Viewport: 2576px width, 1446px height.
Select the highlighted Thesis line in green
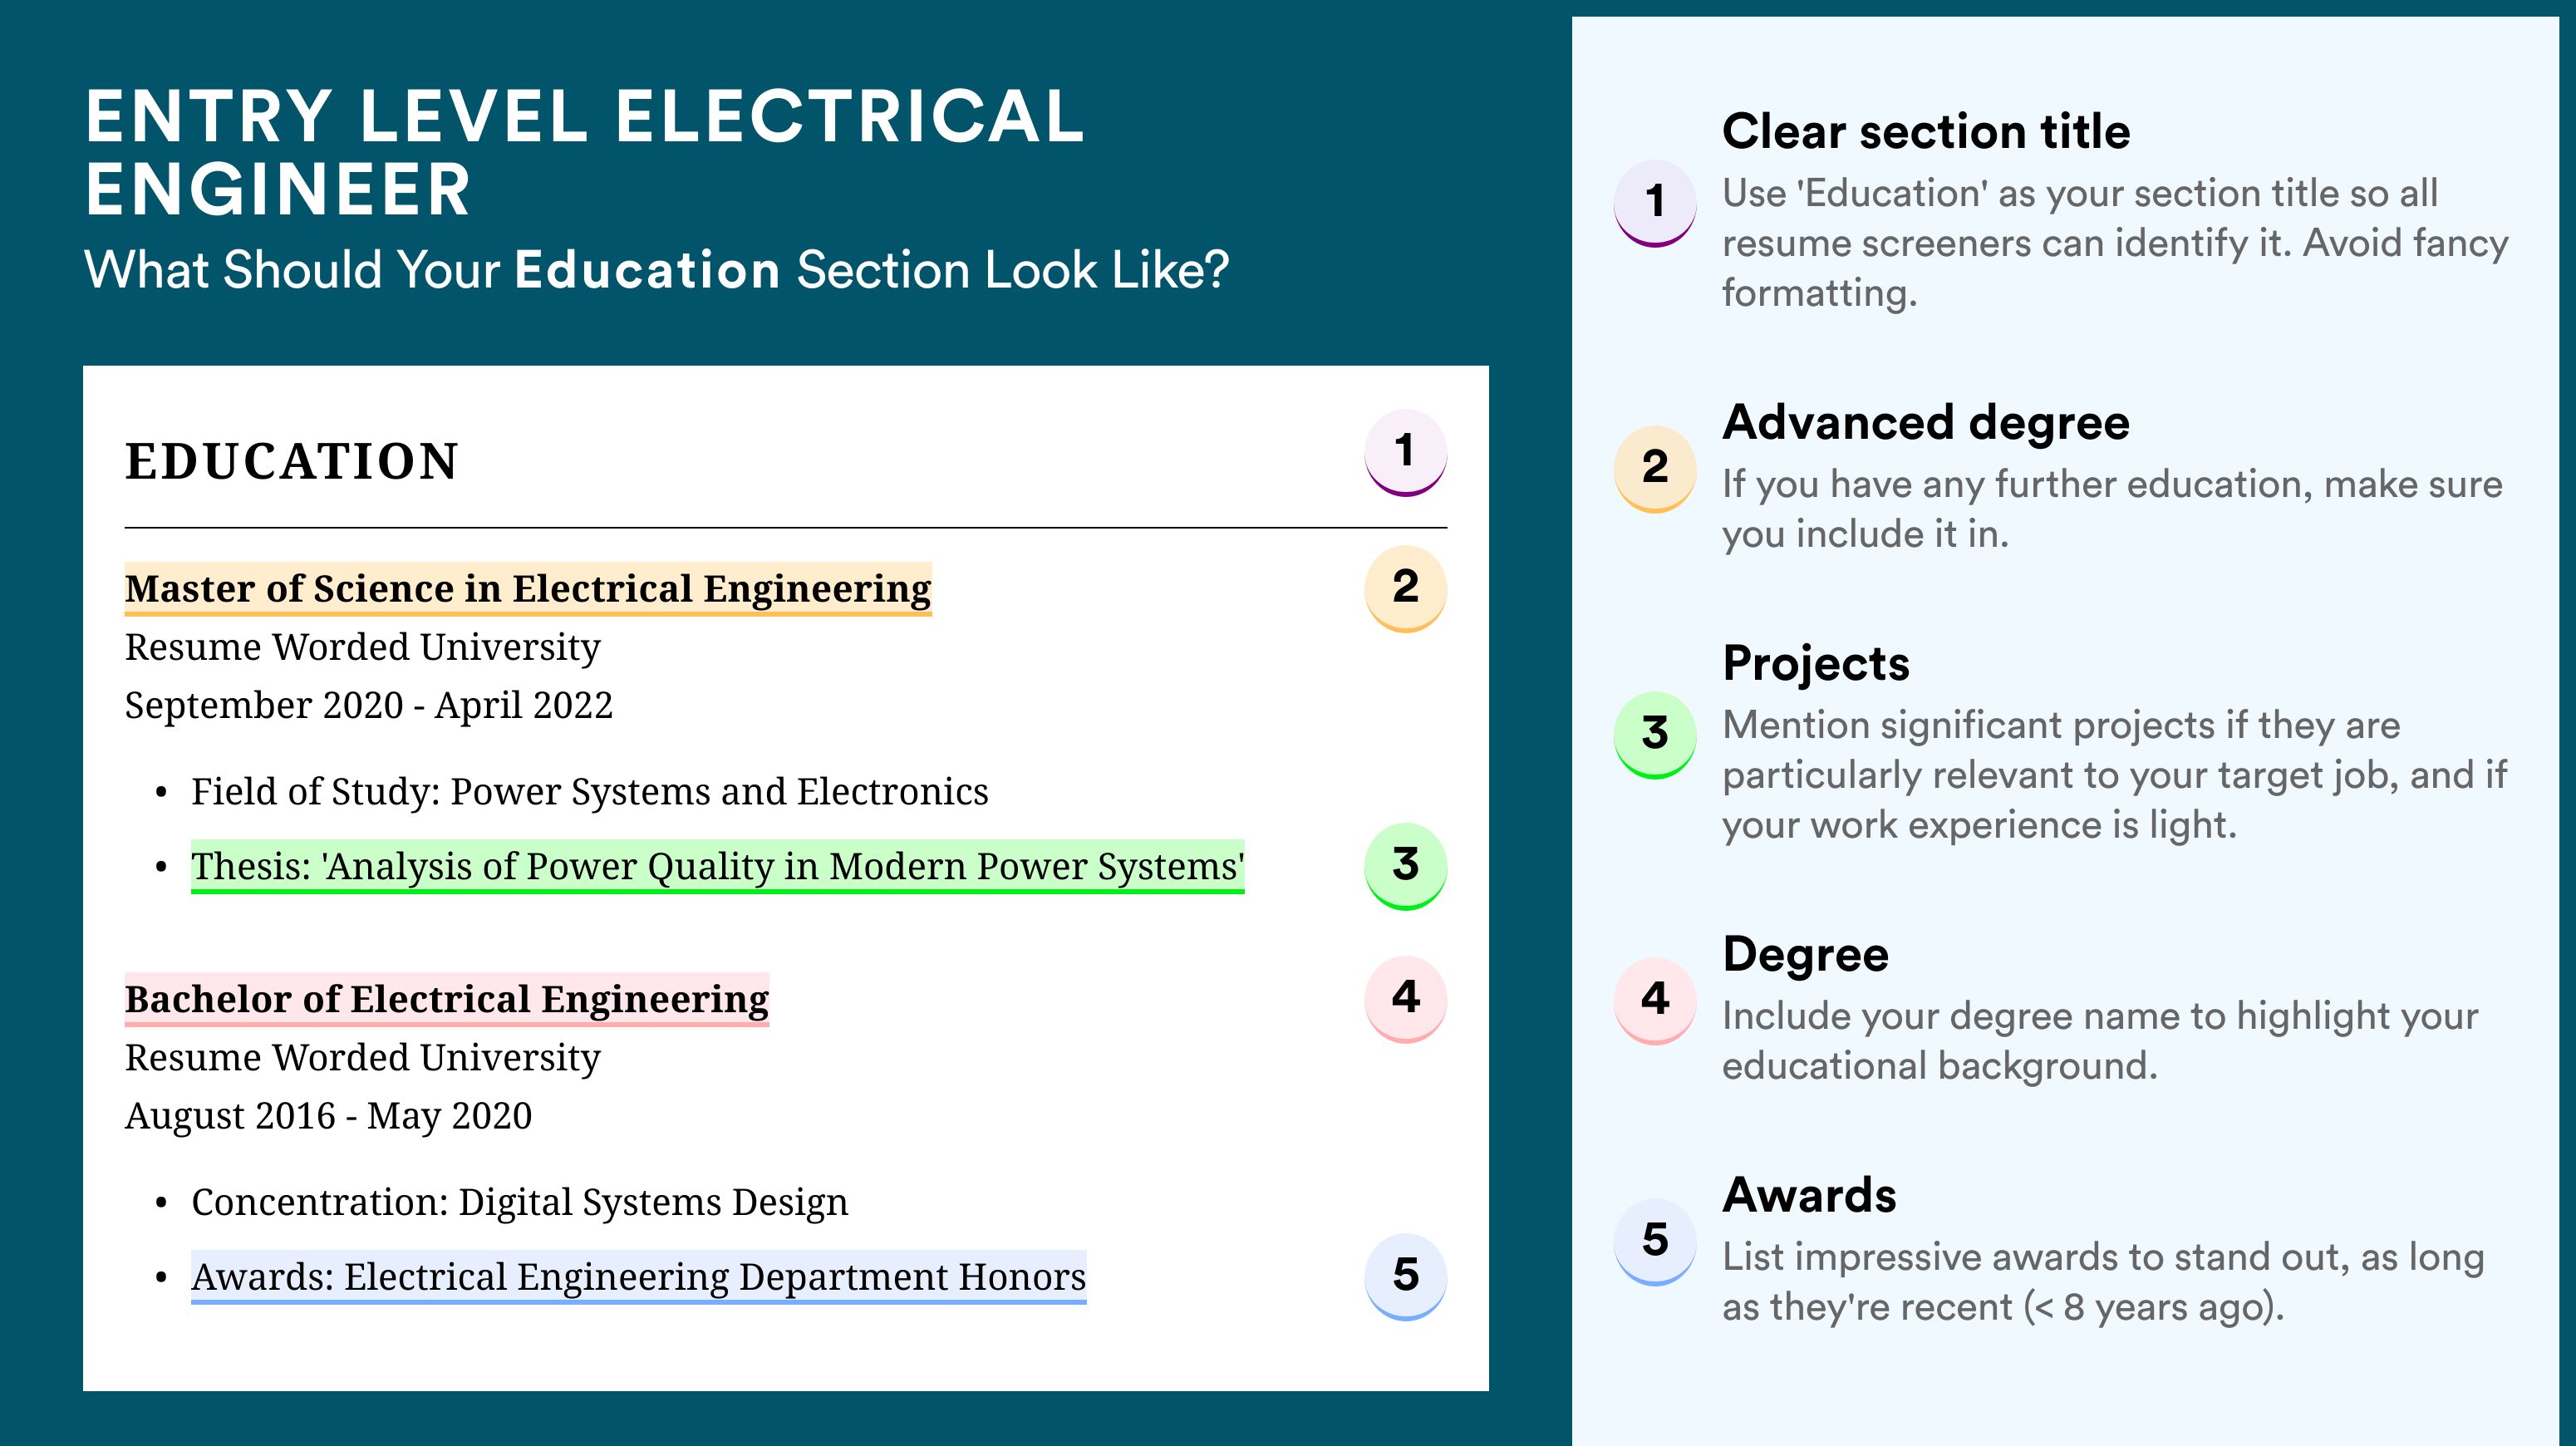click(717, 866)
